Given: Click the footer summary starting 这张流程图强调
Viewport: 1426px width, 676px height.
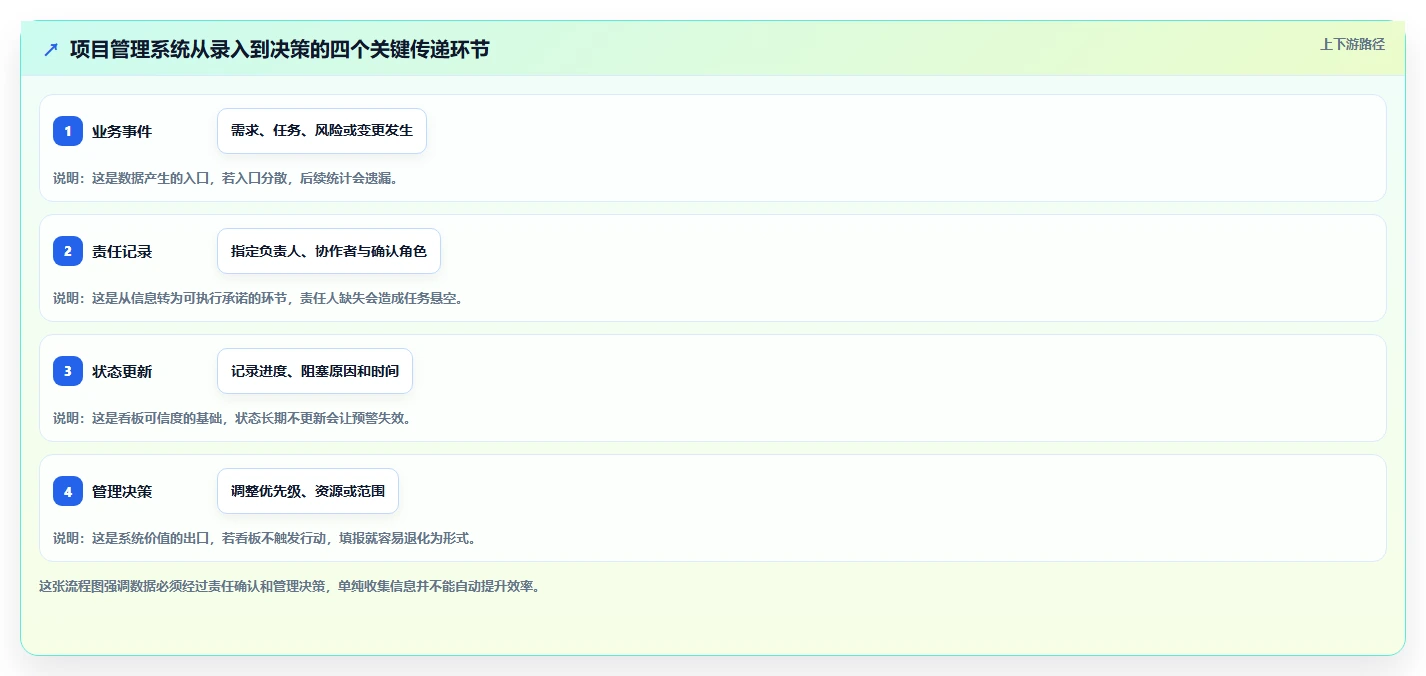Looking at the screenshot, I should point(289,586).
